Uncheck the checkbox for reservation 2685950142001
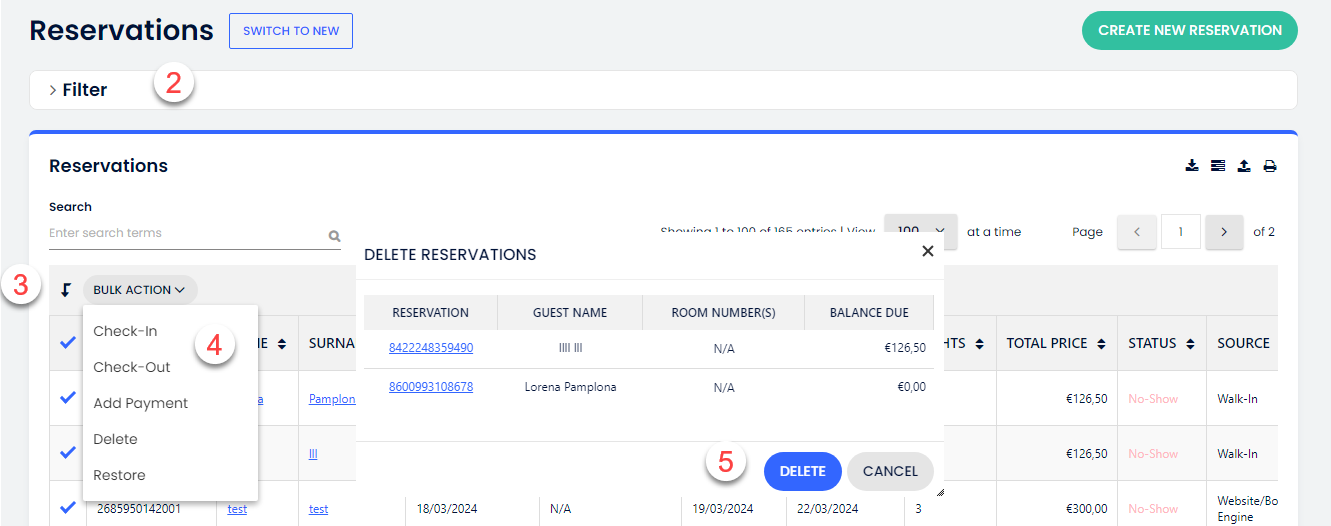The image size is (1331, 526). click(x=67, y=508)
